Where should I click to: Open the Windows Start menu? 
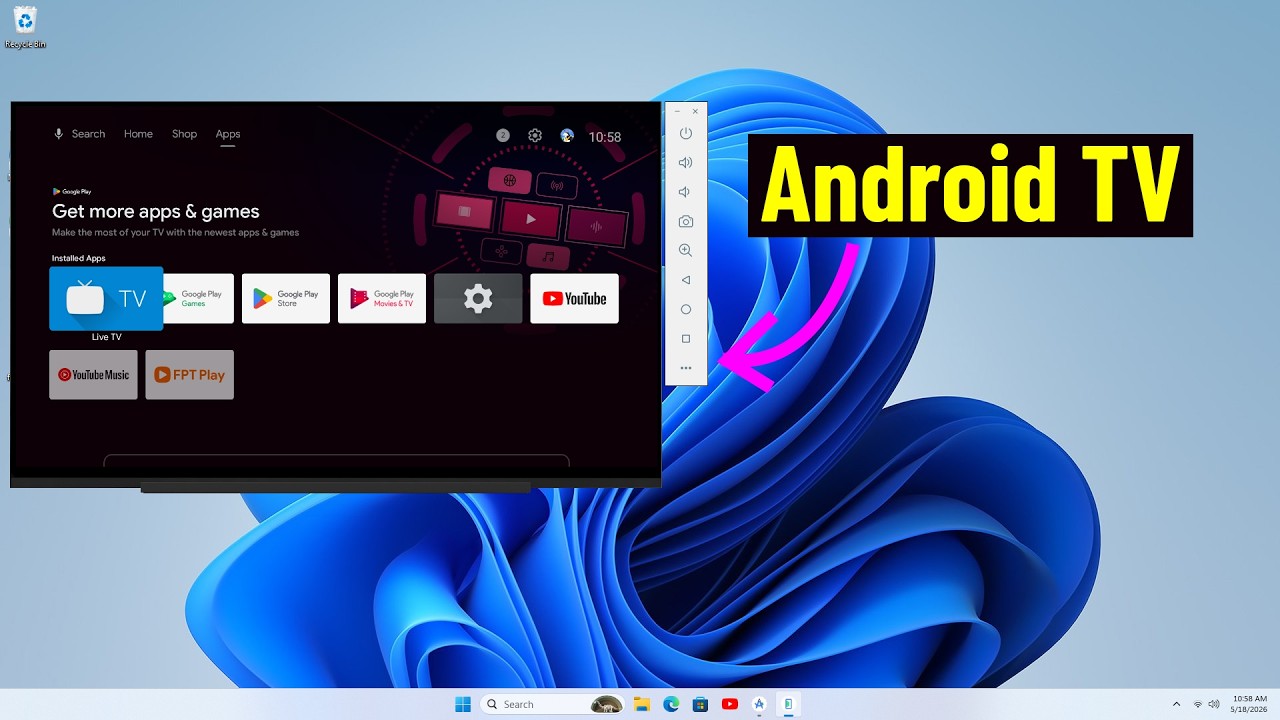463,704
